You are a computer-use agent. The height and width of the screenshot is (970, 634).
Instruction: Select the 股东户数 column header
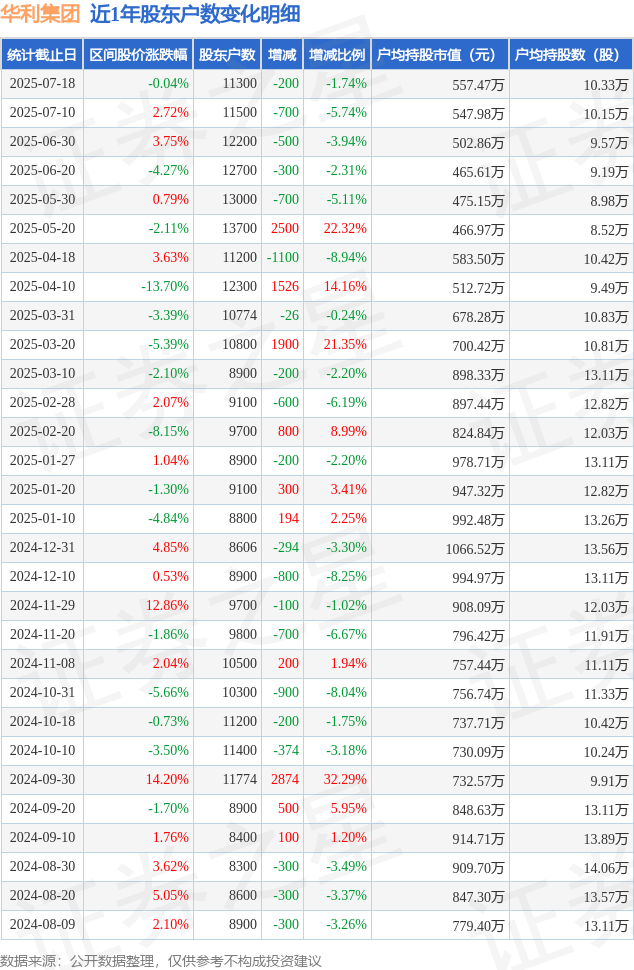(x=227, y=54)
